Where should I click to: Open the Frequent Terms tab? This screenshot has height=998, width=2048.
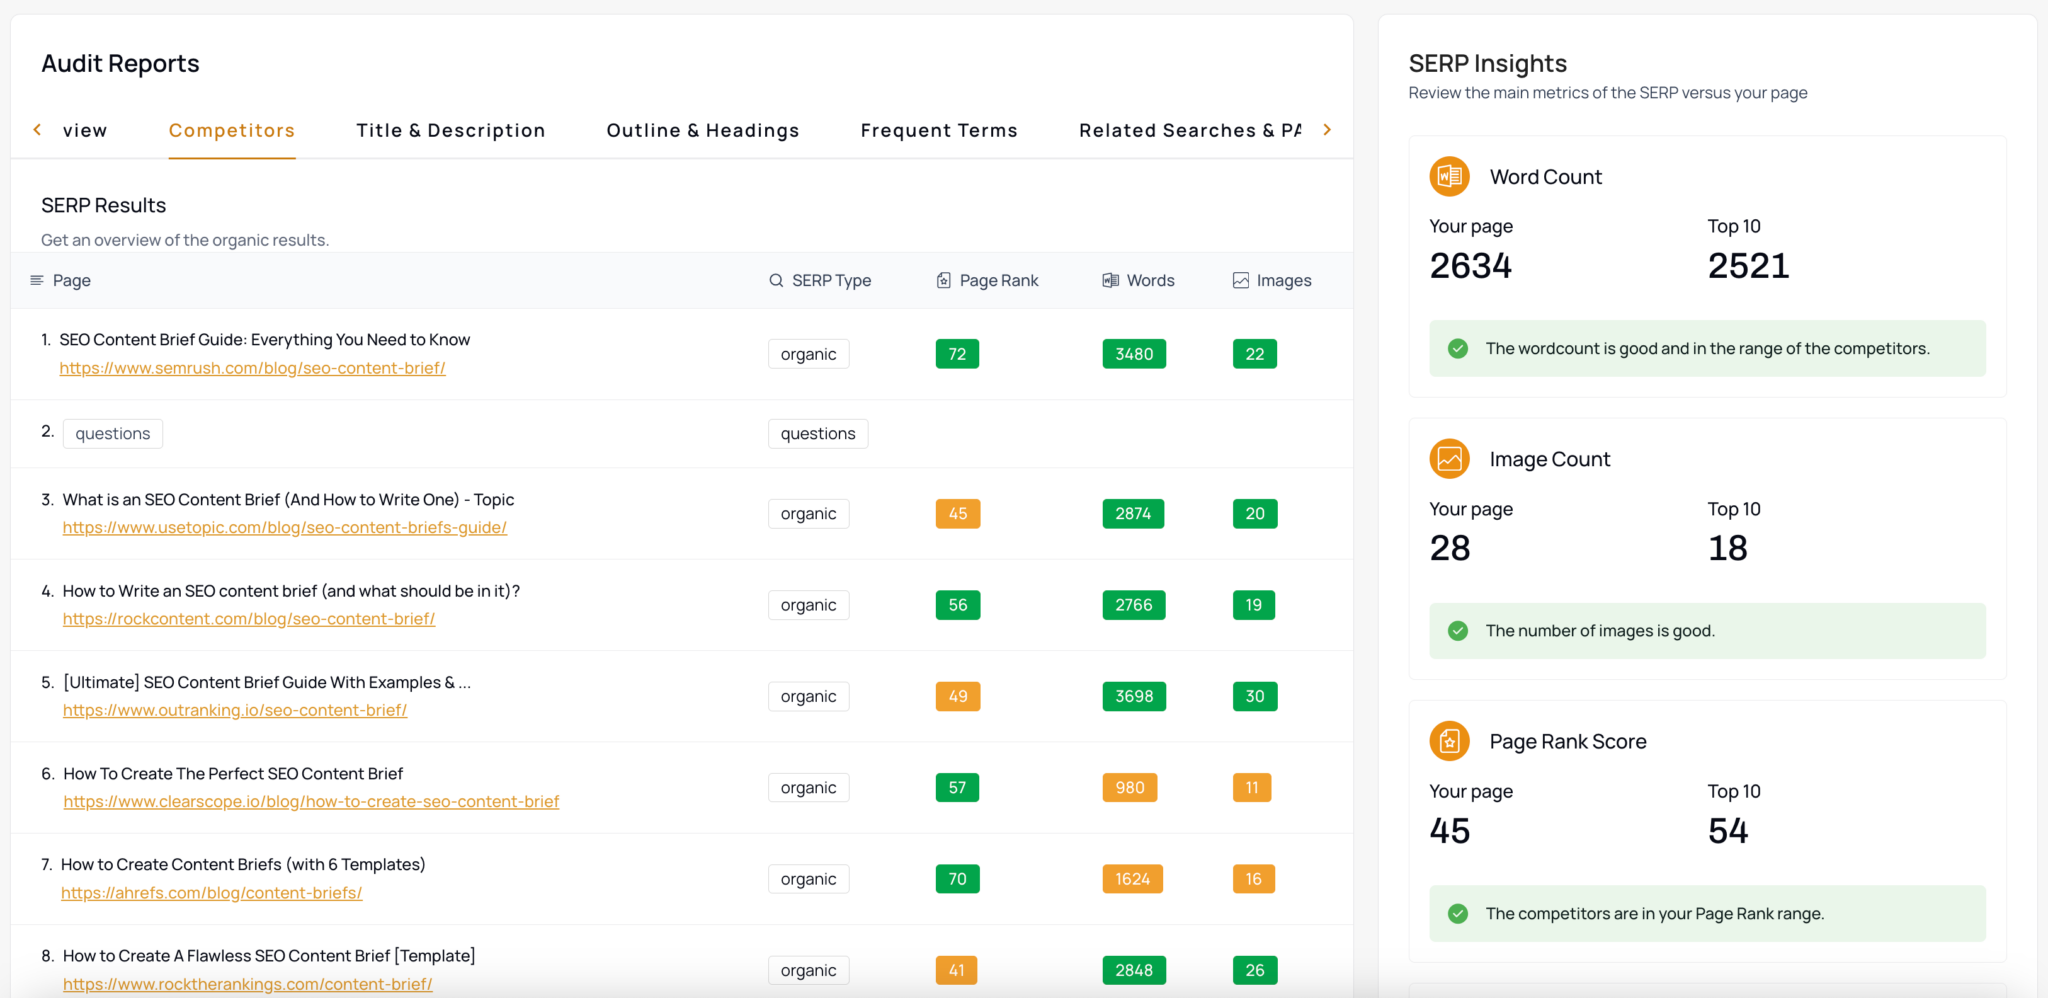939,130
